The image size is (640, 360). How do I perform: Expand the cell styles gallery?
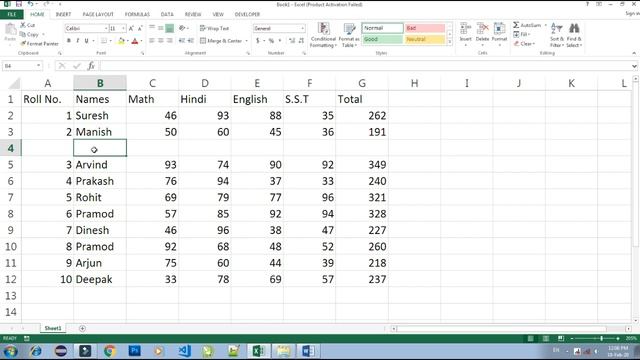pos(450,42)
